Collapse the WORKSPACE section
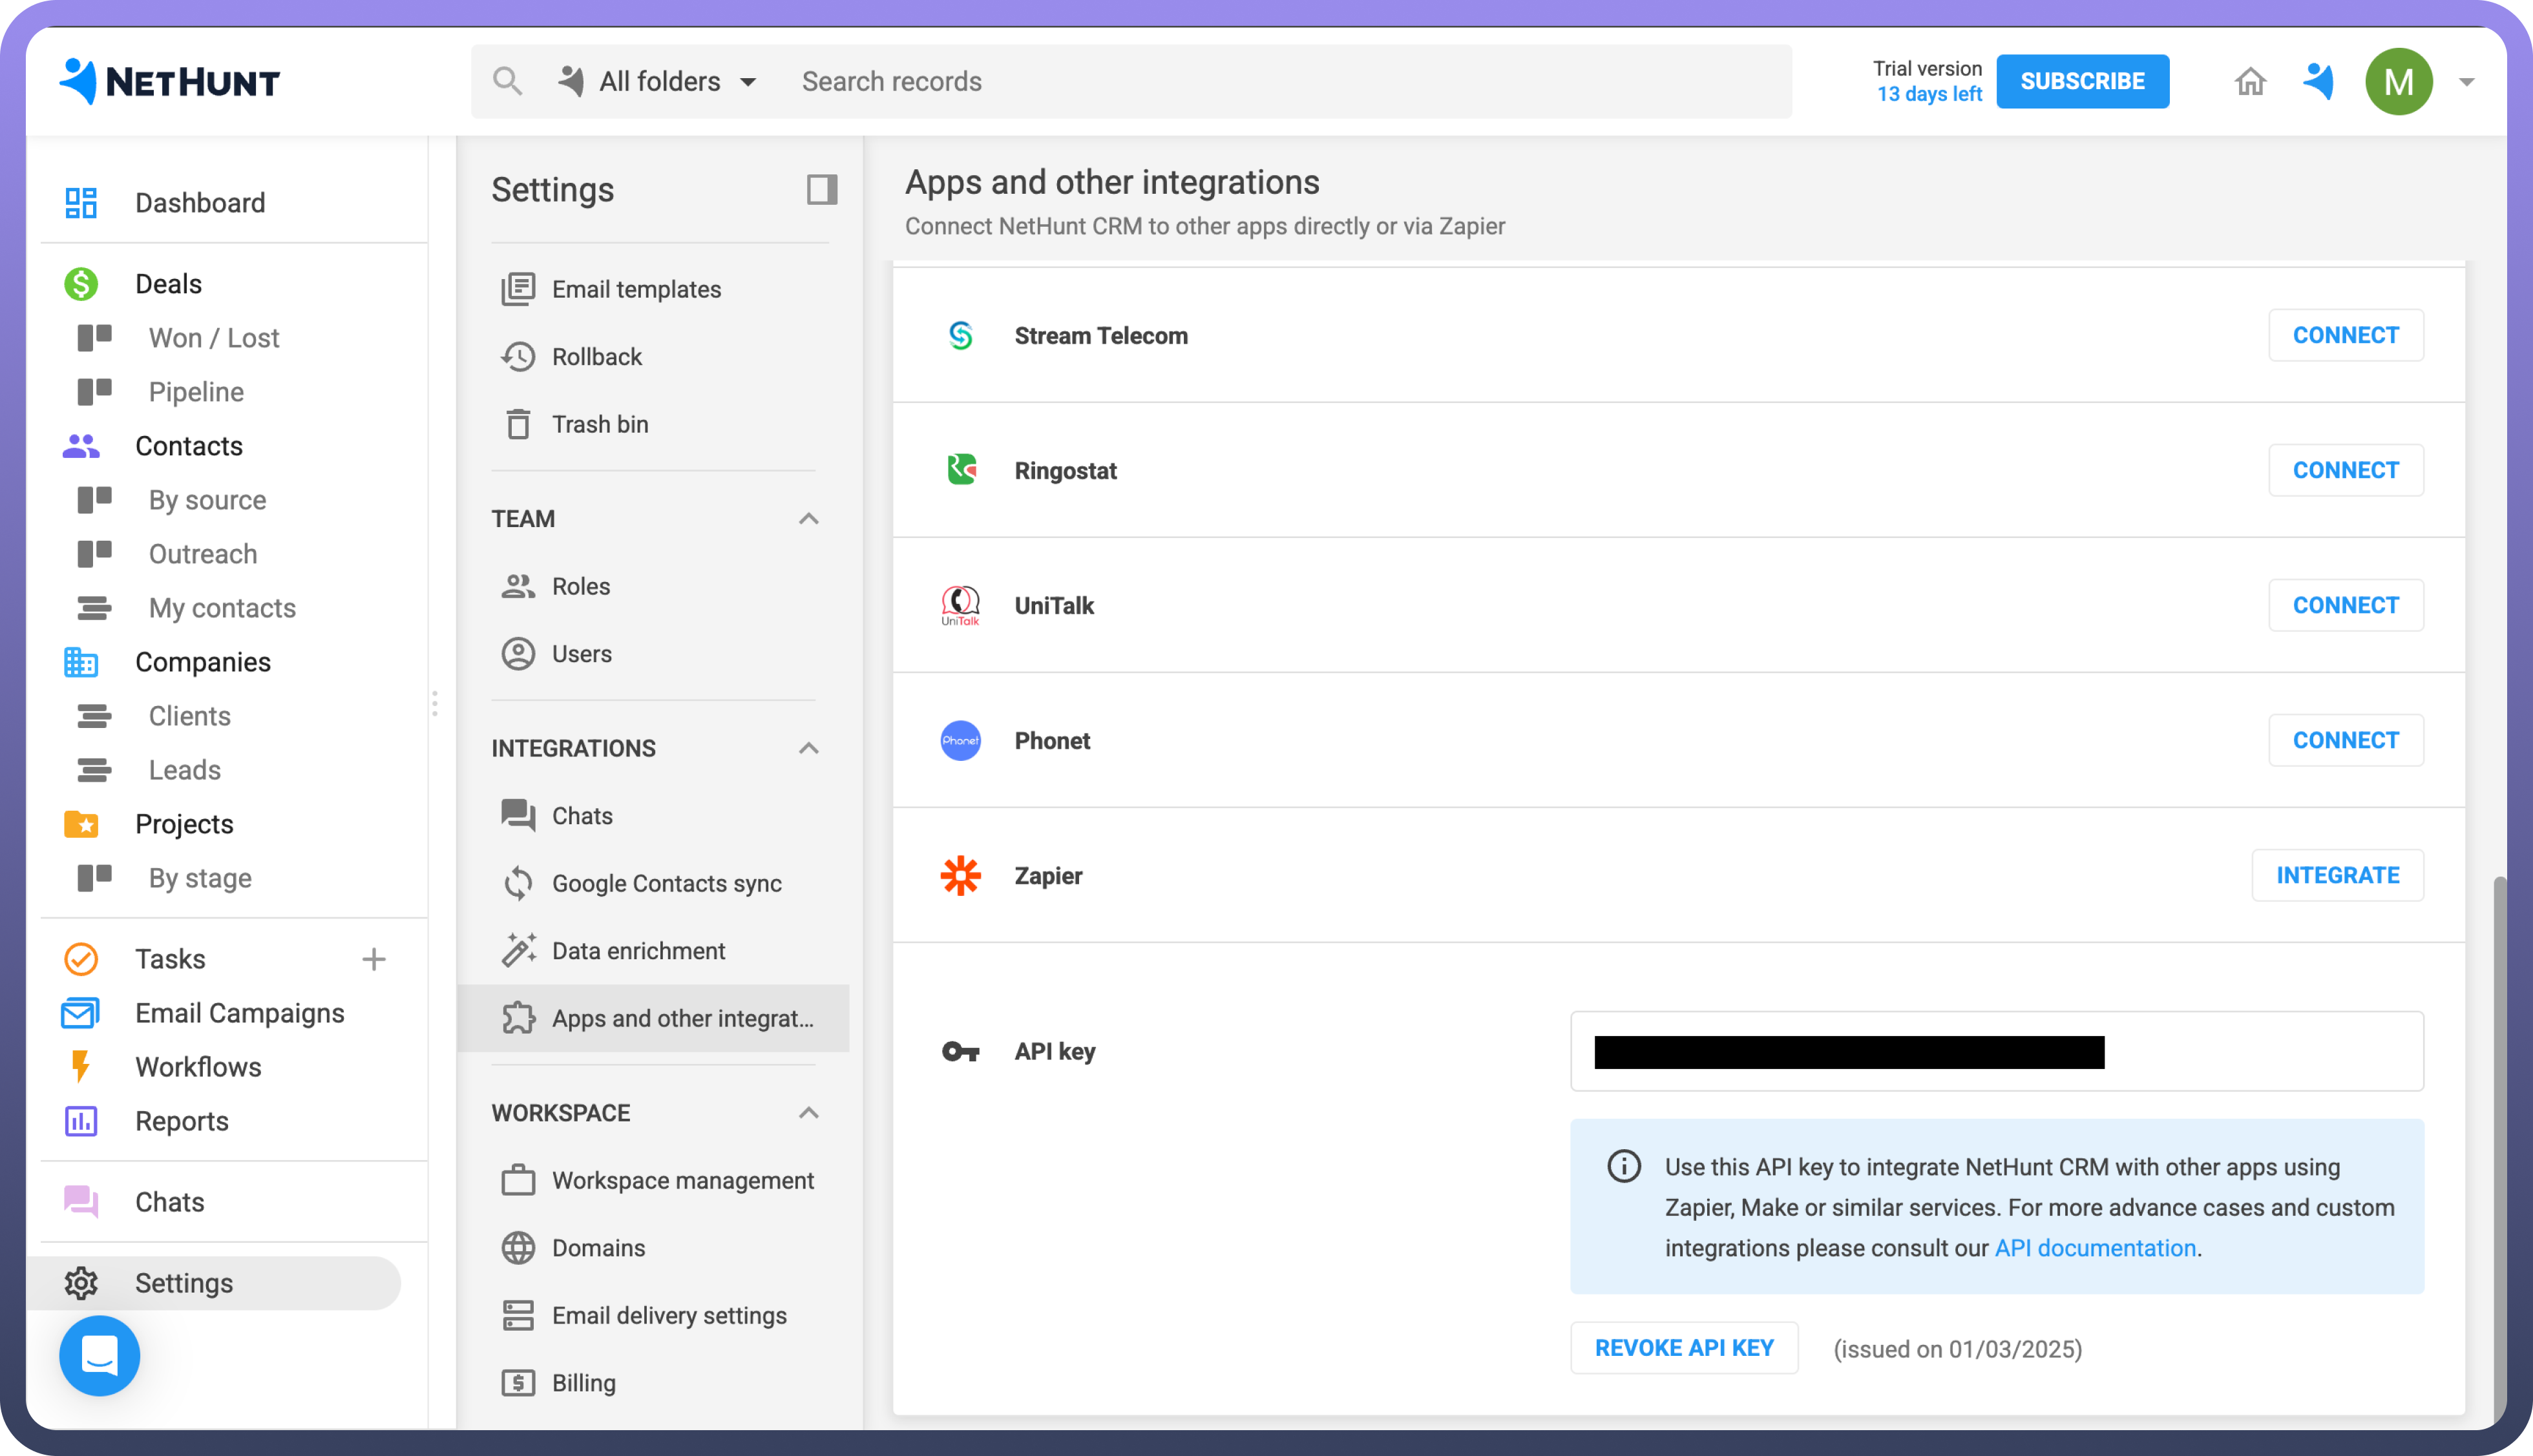 [808, 1113]
